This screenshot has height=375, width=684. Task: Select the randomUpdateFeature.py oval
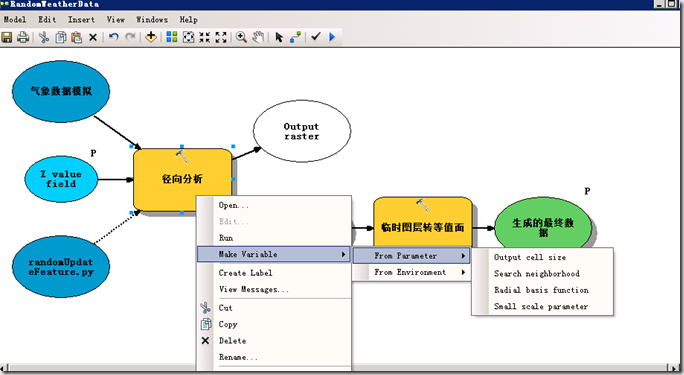tap(61, 267)
